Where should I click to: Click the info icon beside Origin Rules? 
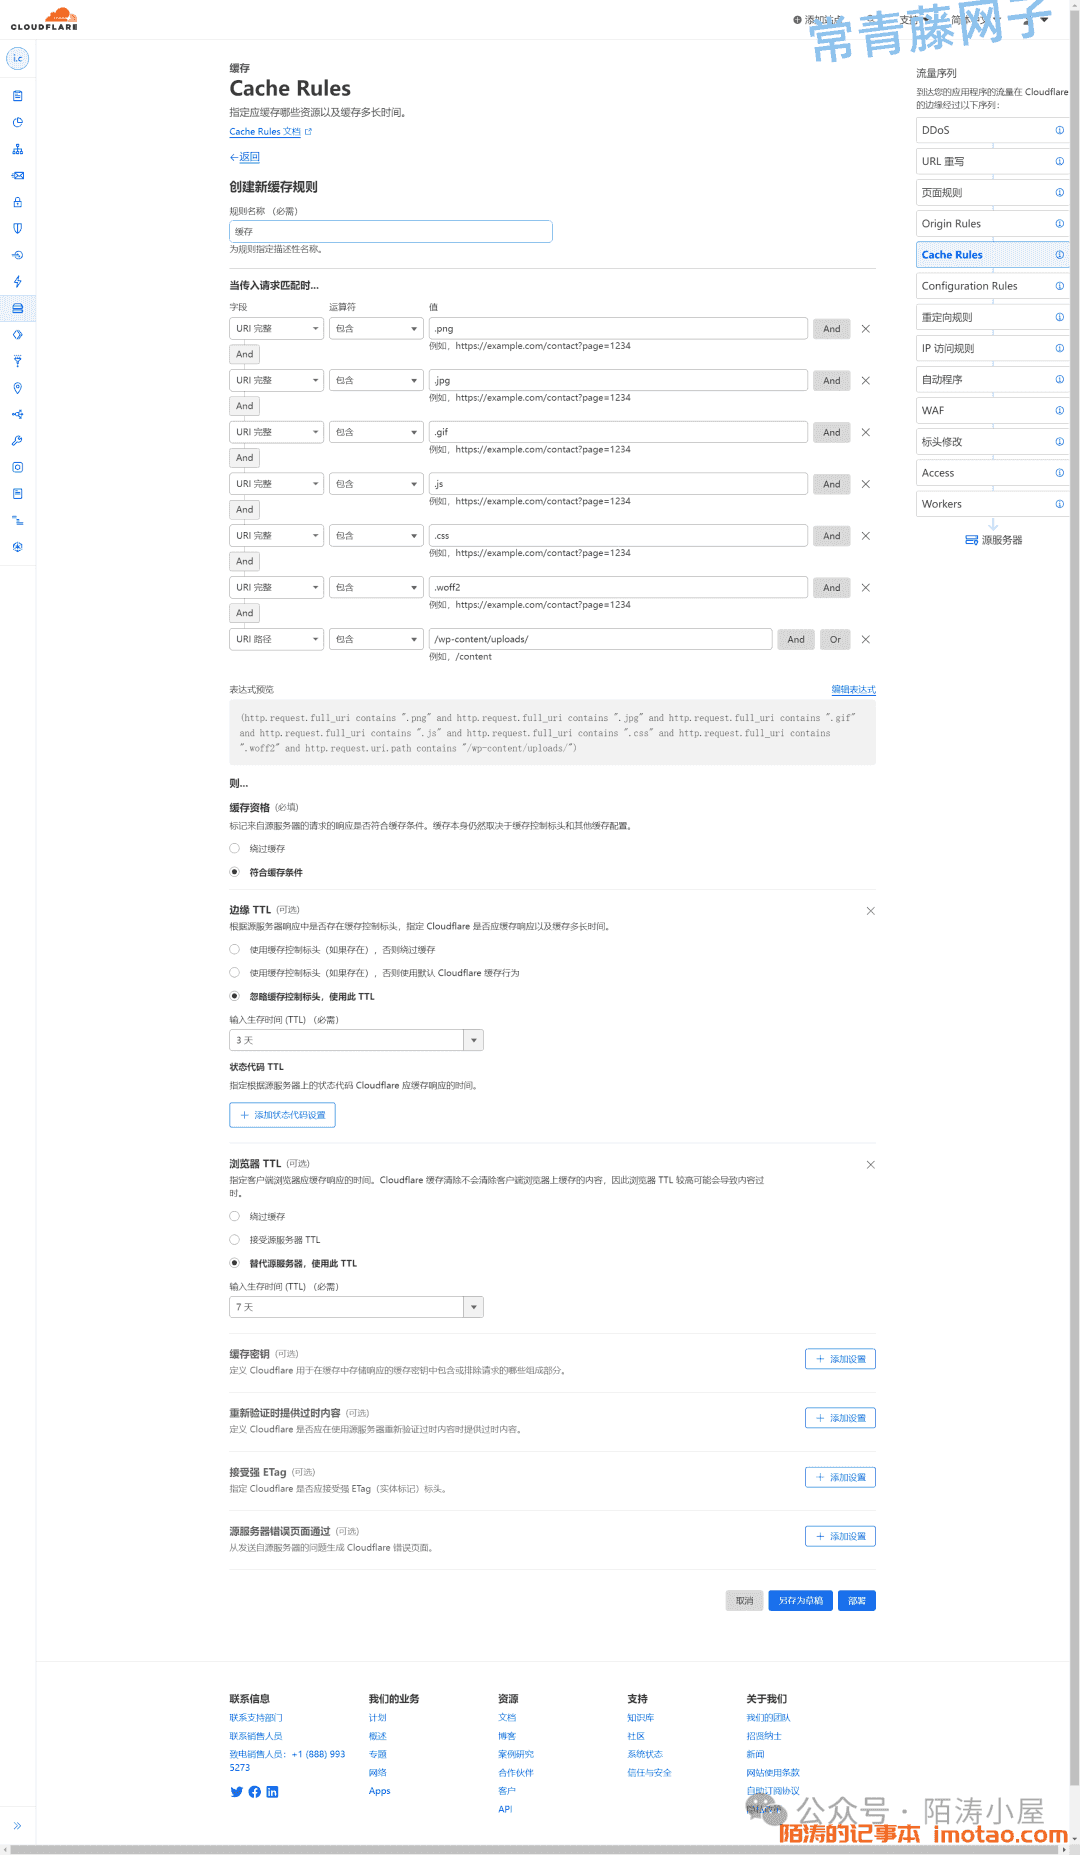tap(1059, 224)
